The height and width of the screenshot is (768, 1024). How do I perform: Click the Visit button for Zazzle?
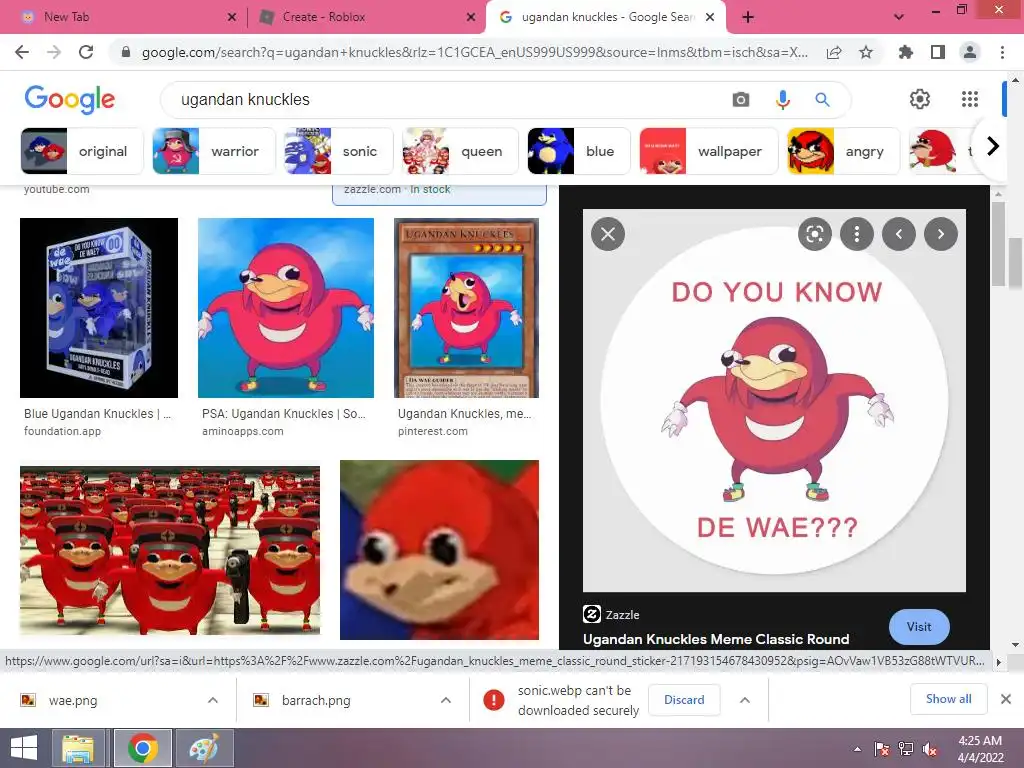[919, 627]
